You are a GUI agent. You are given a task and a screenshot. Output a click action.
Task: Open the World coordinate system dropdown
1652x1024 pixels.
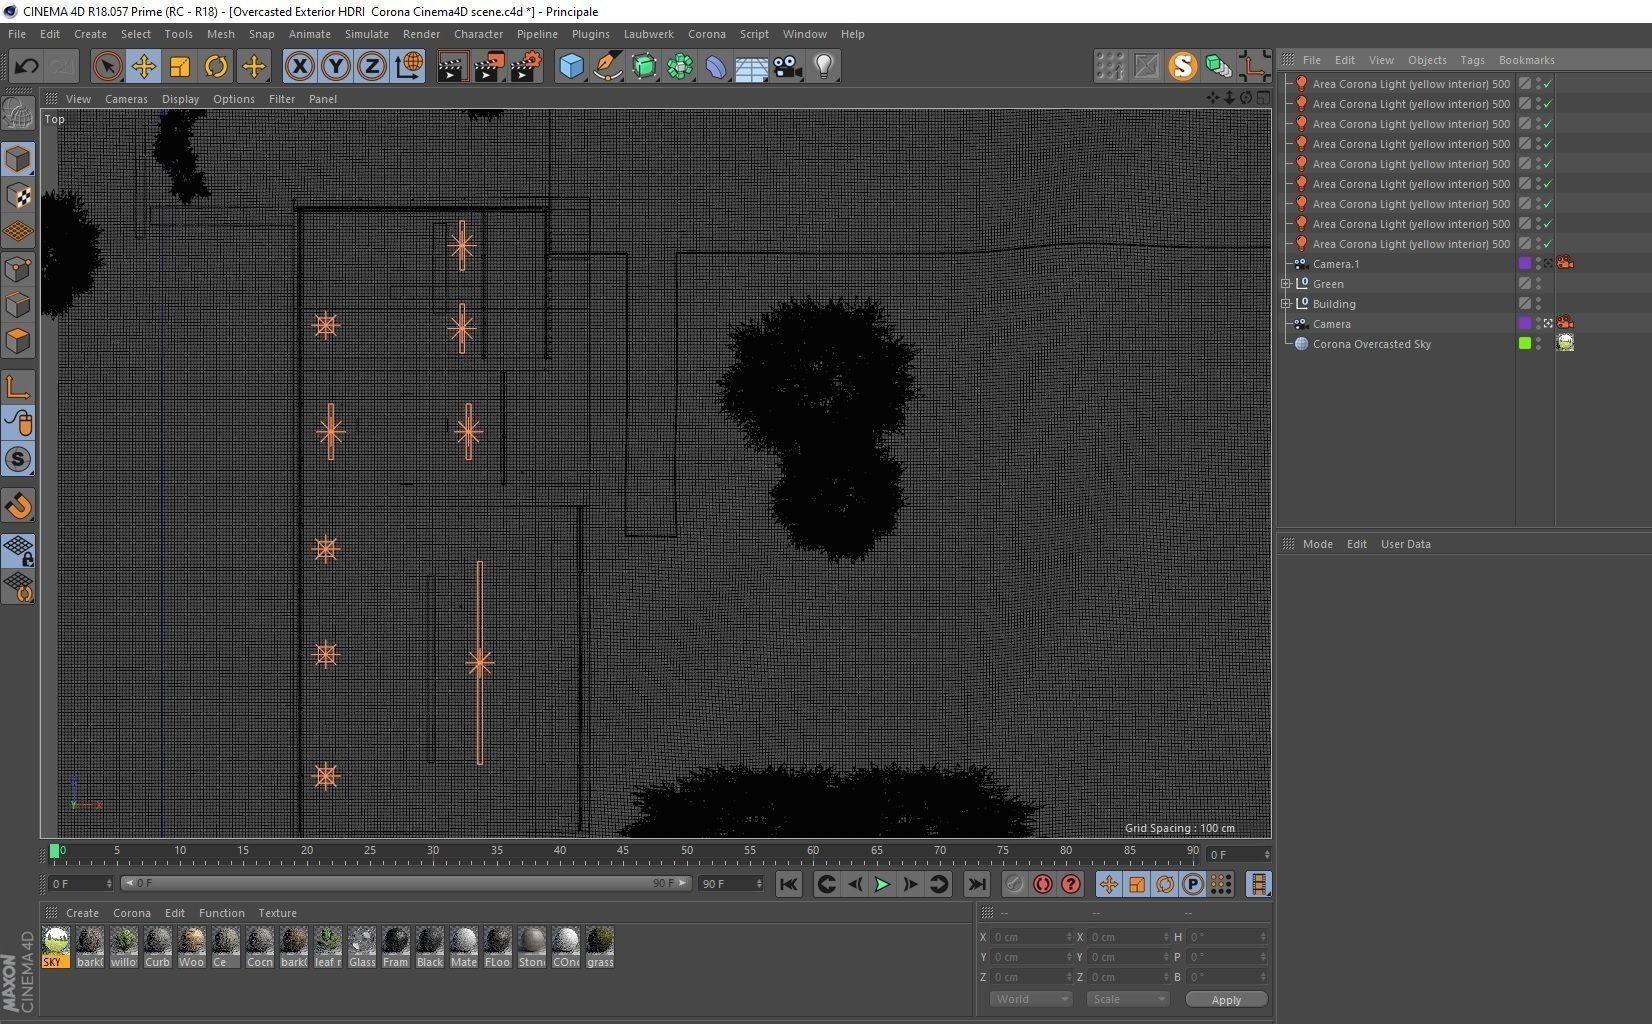point(1031,999)
